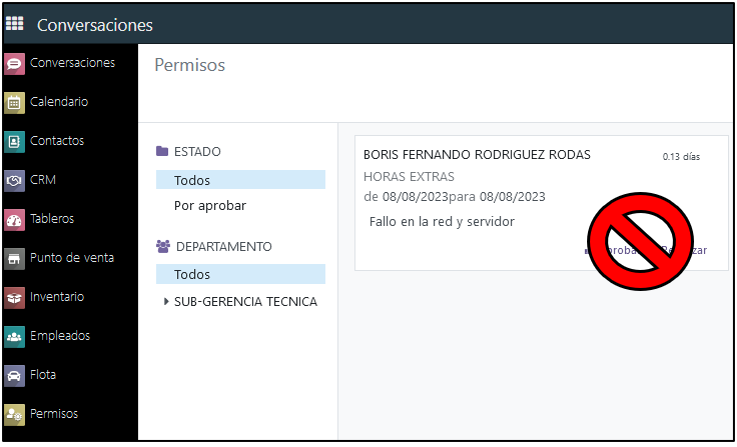Open Inventario from the sidebar menu

57,297
